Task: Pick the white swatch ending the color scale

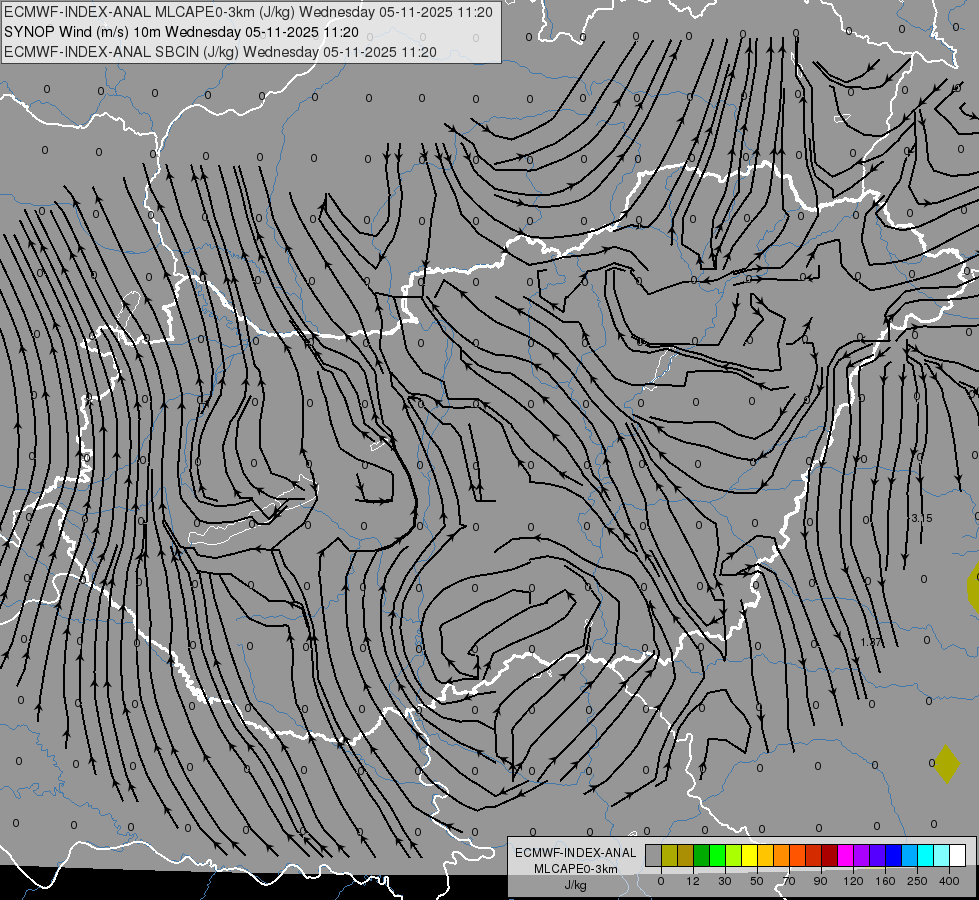Action: pos(958,856)
